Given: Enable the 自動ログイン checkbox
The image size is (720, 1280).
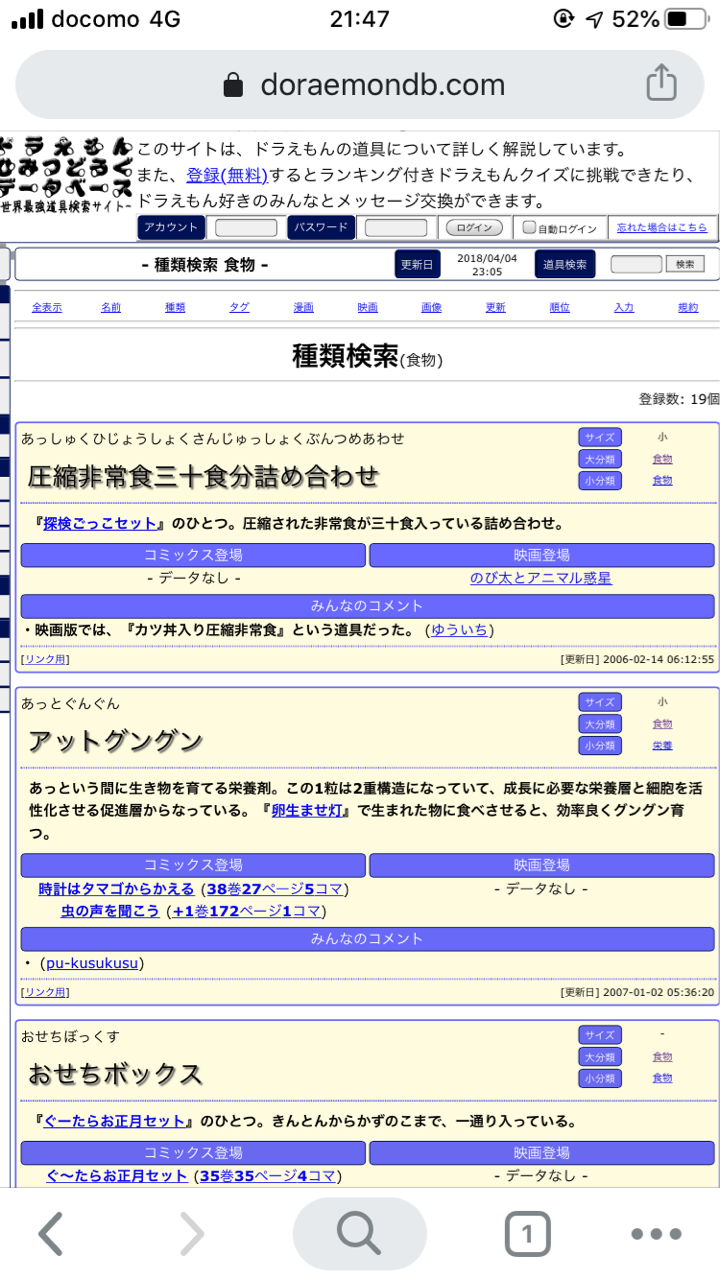Looking at the screenshot, I should pos(530,228).
